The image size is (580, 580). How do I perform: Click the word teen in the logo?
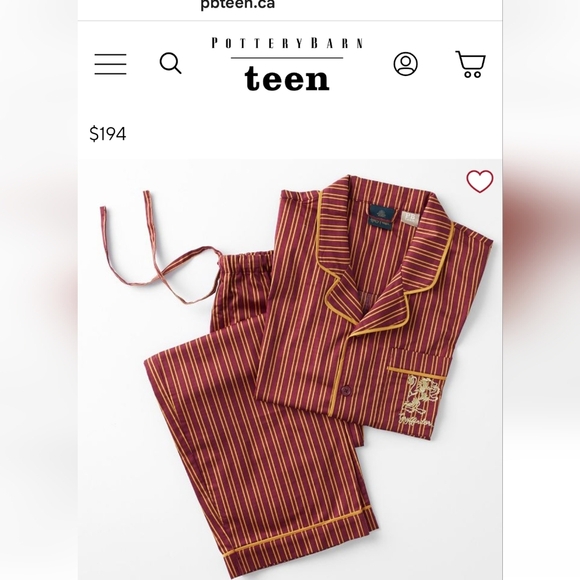click(x=287, y=78)
